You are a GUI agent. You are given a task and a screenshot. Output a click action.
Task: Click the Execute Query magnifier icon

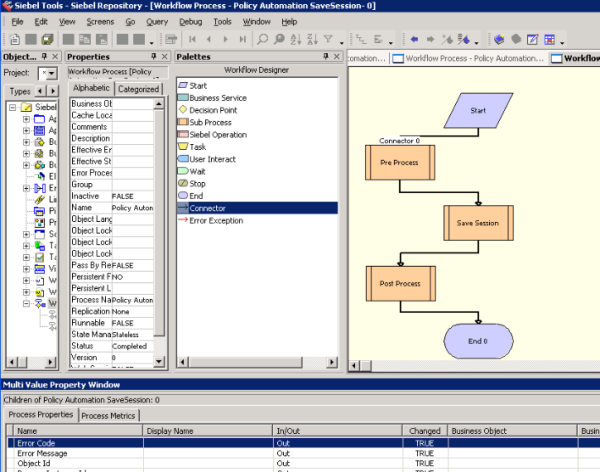click(279, 39)
